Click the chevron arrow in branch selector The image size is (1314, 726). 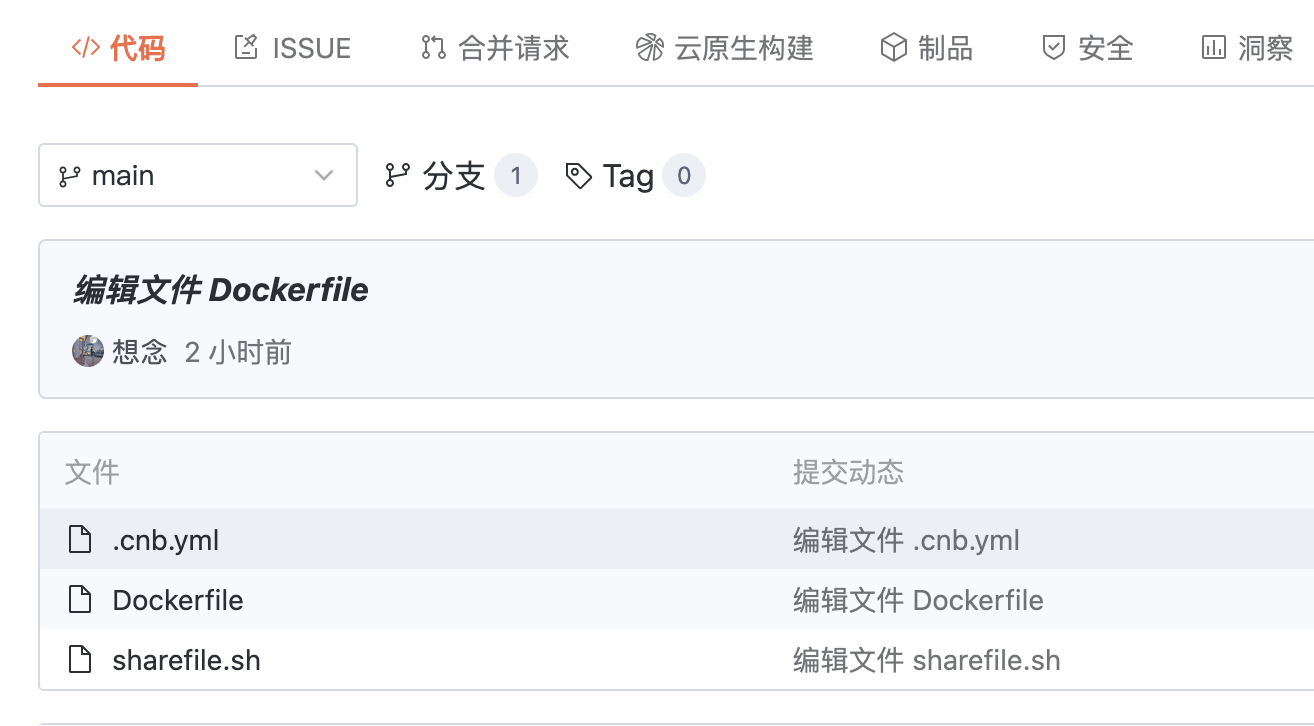click(x=324, y=176)
